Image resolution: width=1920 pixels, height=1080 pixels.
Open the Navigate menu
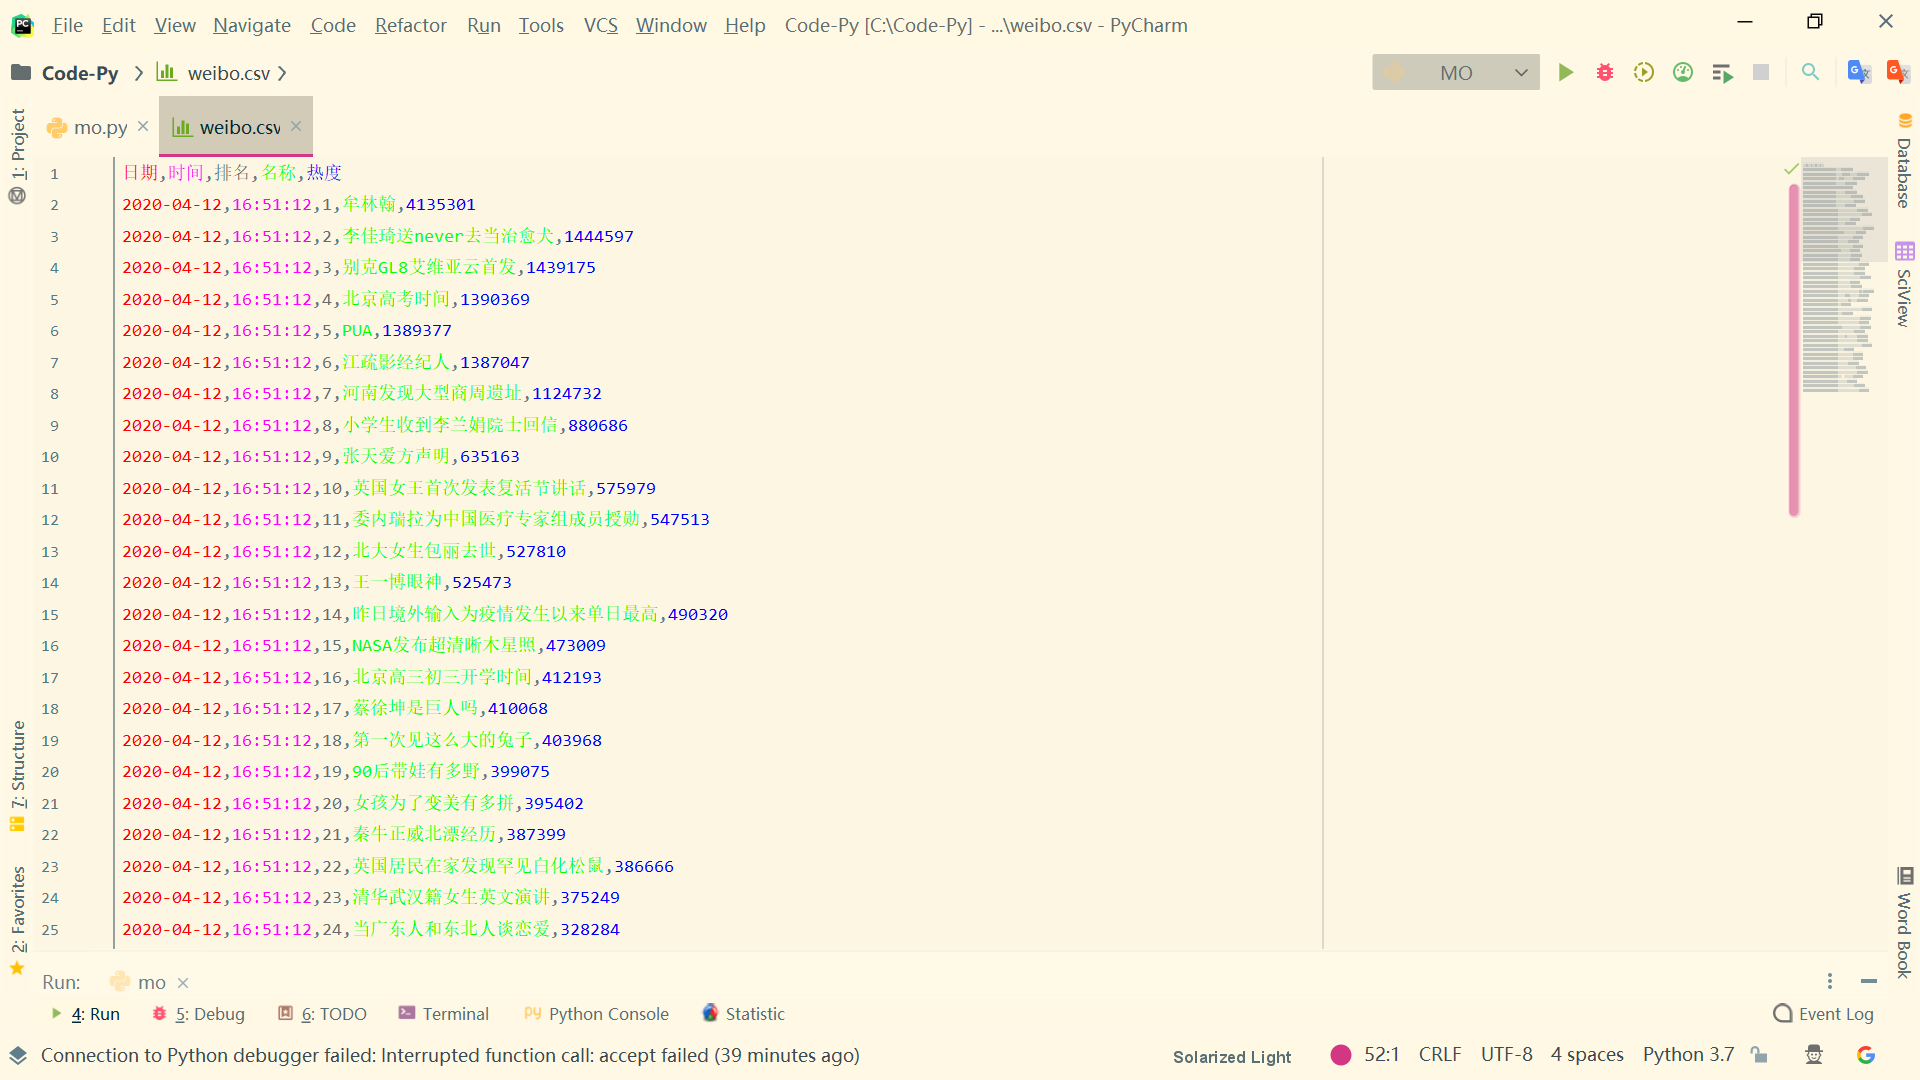coord(252,25)
